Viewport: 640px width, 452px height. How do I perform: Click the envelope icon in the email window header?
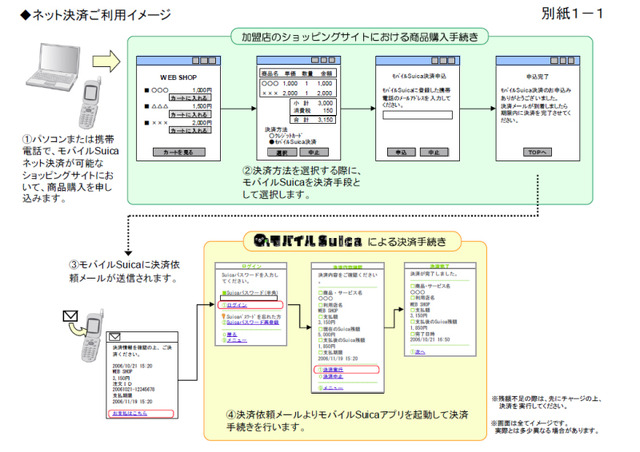point(115,336)
